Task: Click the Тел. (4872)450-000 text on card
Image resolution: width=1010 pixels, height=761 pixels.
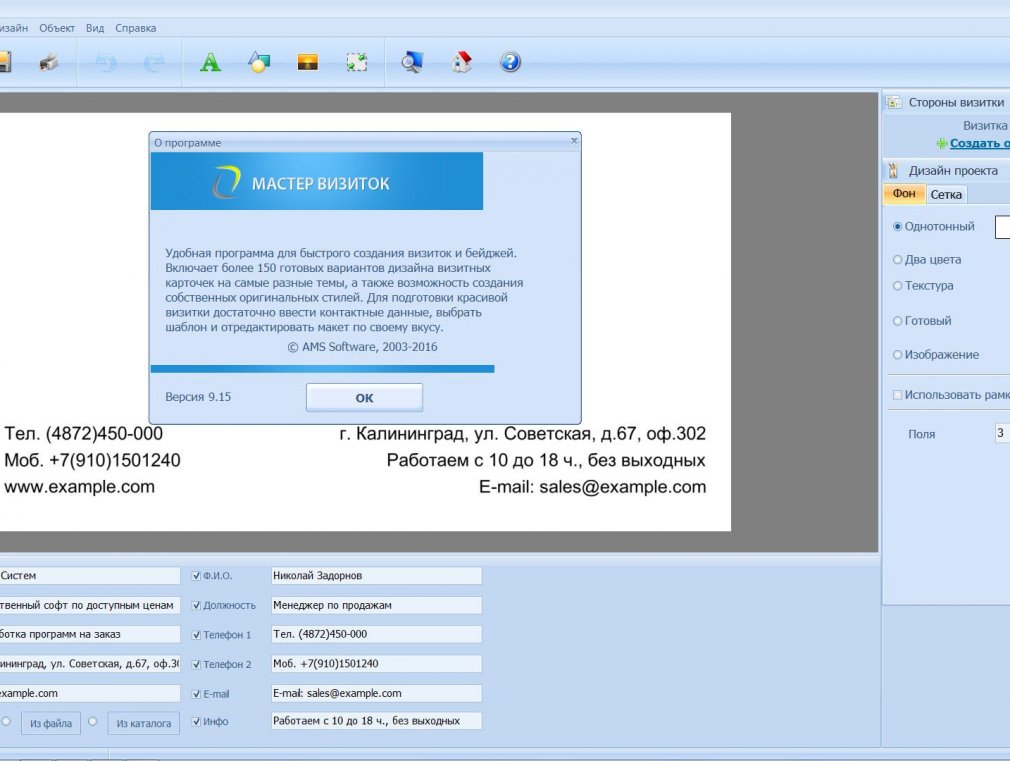Action: pyautogui.click(x=84, y=434)
